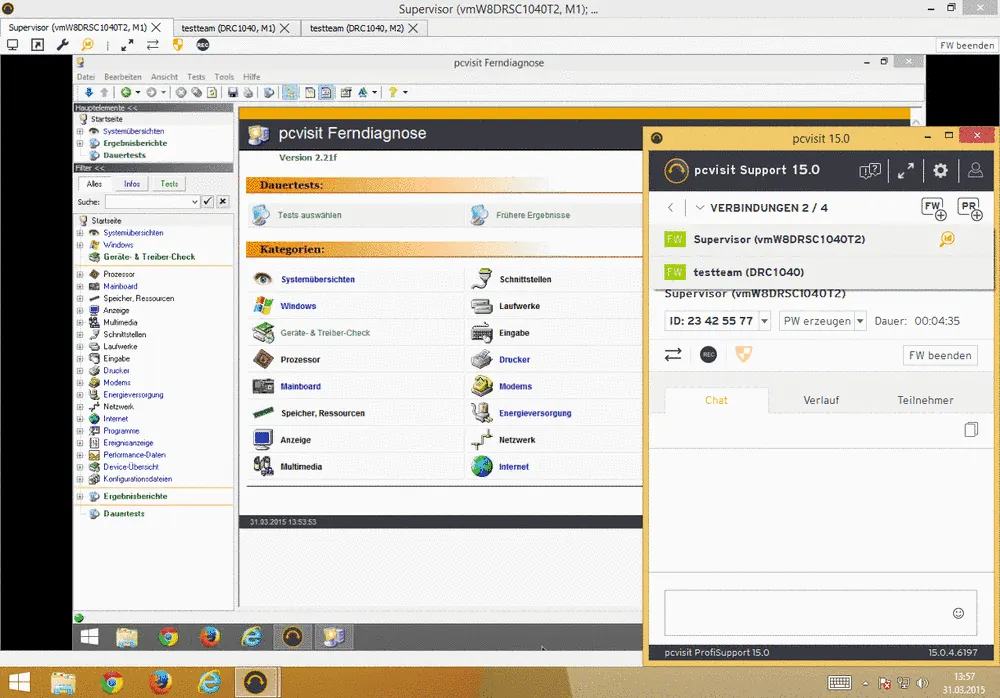
Task: Expand the Prozessor tree node
Action: (x=80, y=274)
